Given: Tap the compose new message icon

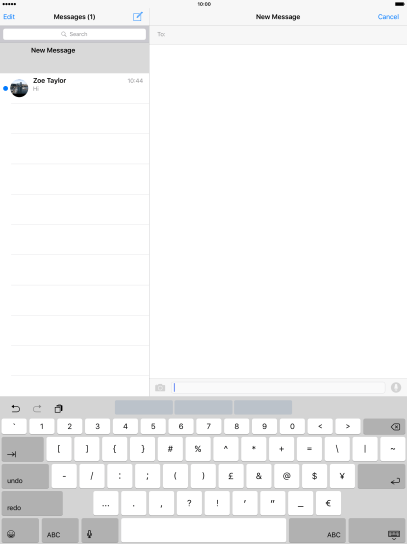Looking at the screenshot, I should tap(138, 16).
